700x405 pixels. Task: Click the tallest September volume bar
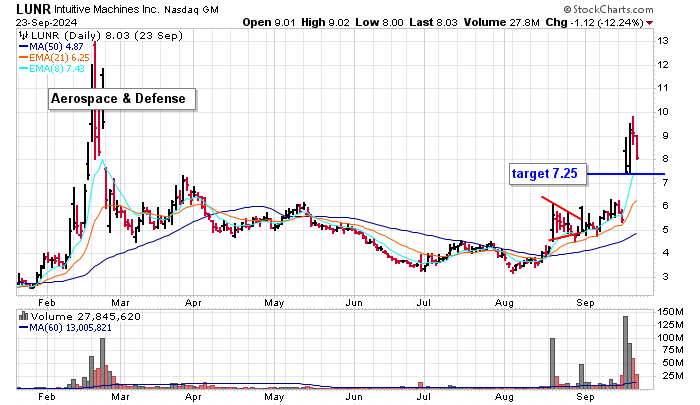[x=625, y=352]
